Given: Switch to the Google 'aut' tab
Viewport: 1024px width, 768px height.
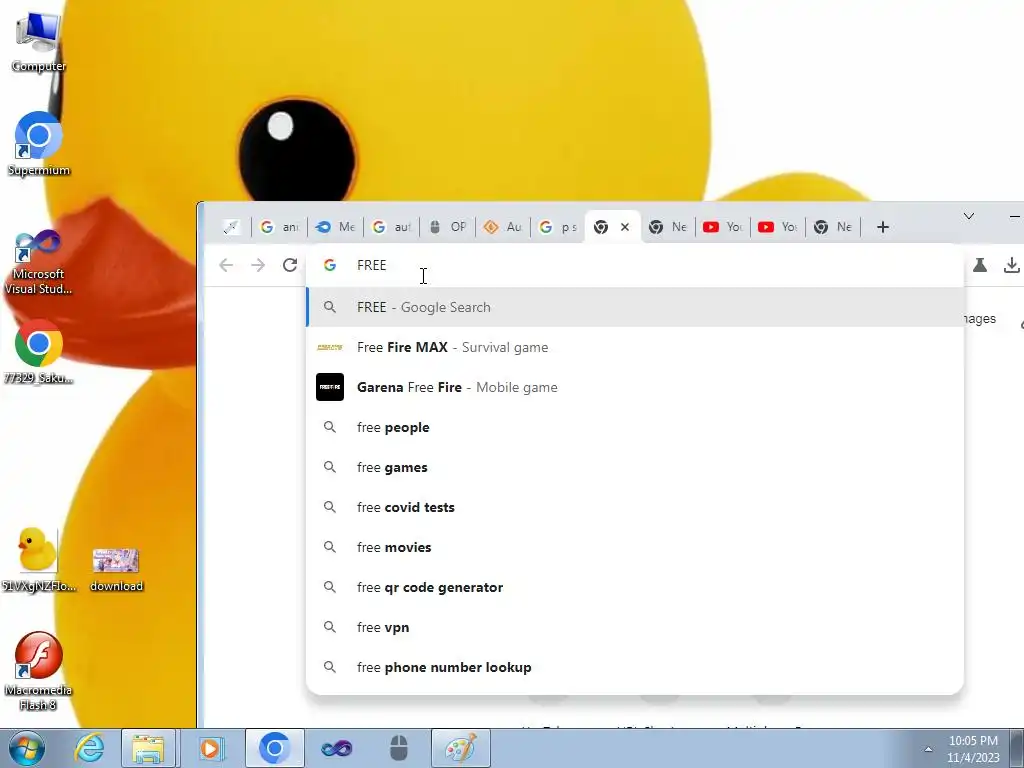Looking at the screenshot, I should [x=392, y=227].
